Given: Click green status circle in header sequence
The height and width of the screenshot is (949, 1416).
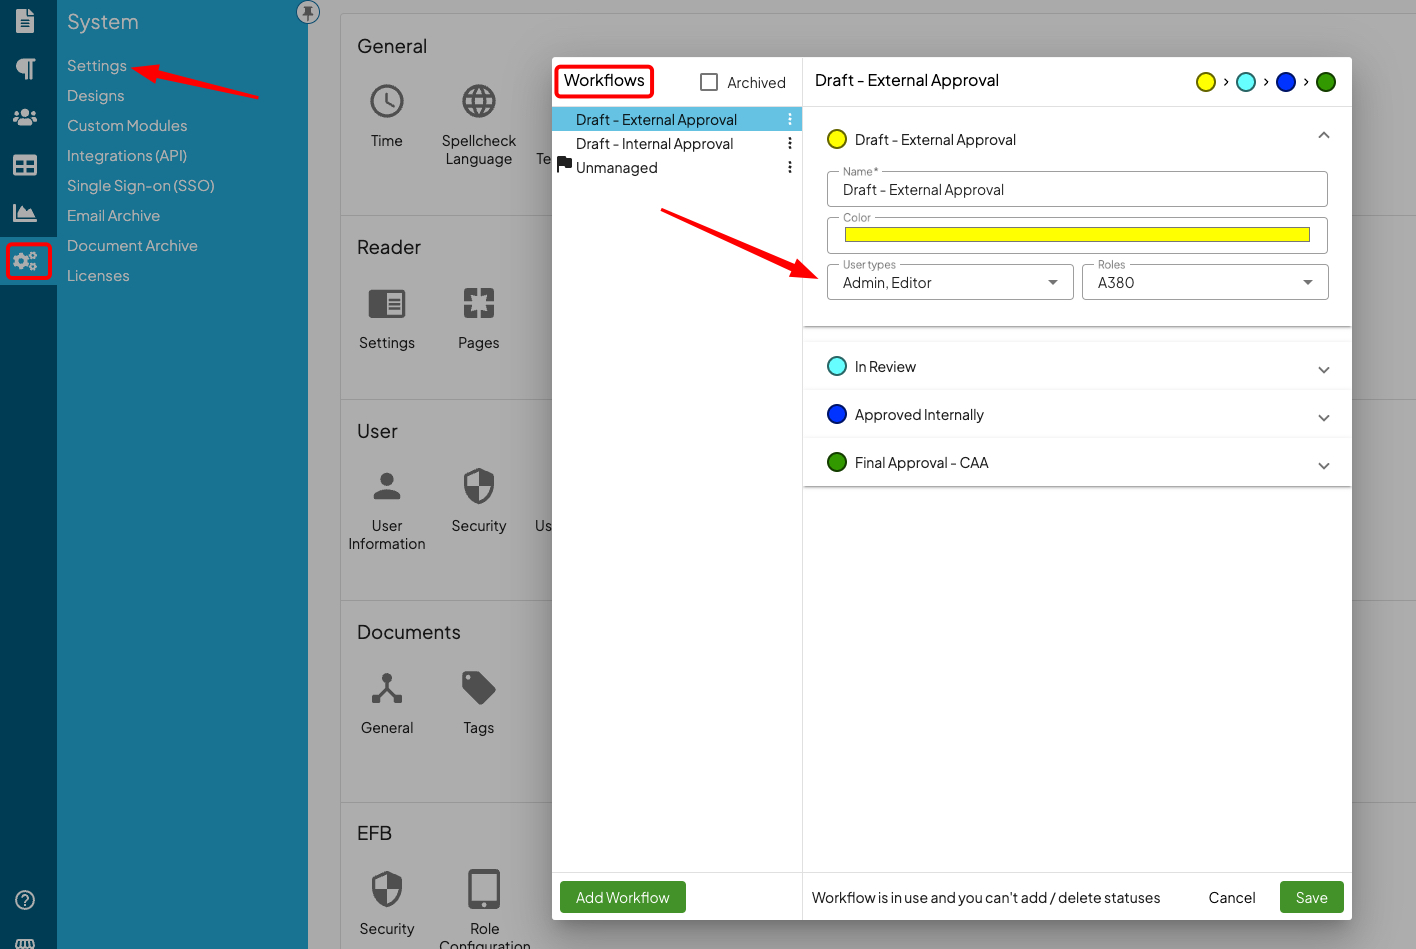Looking at the screenshot, I should click(1326, 82).
